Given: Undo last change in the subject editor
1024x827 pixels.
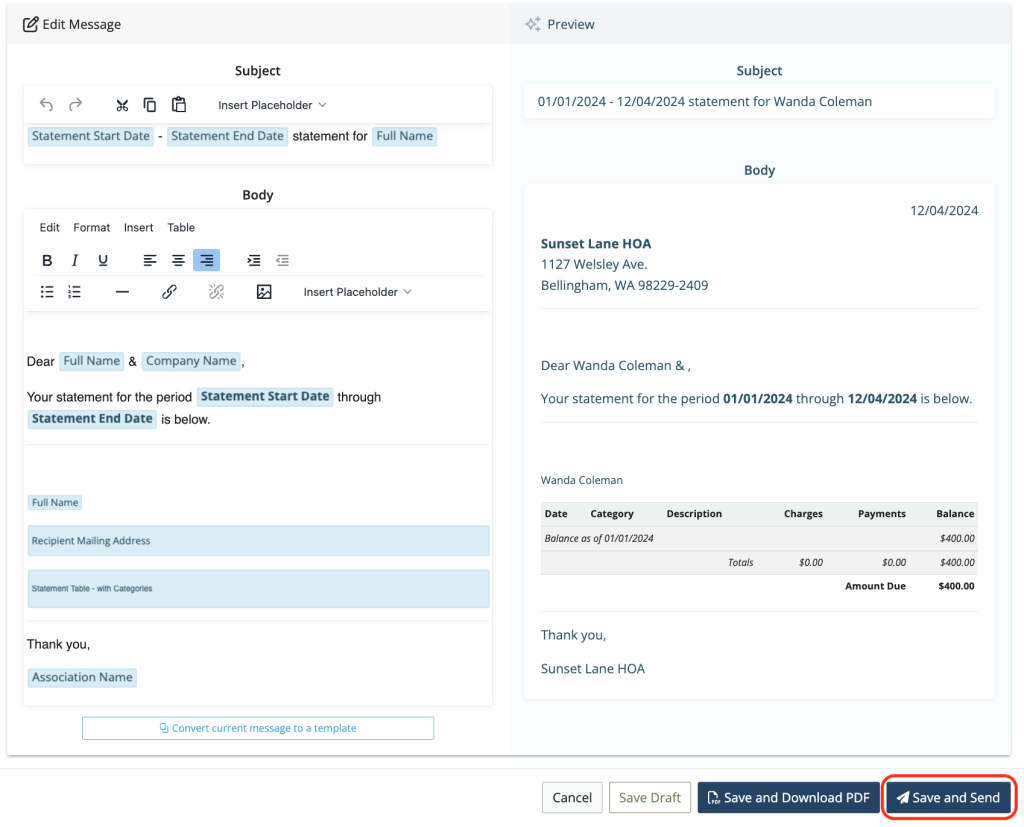Looking at the screenshot, I should click(x=46, y=104).
